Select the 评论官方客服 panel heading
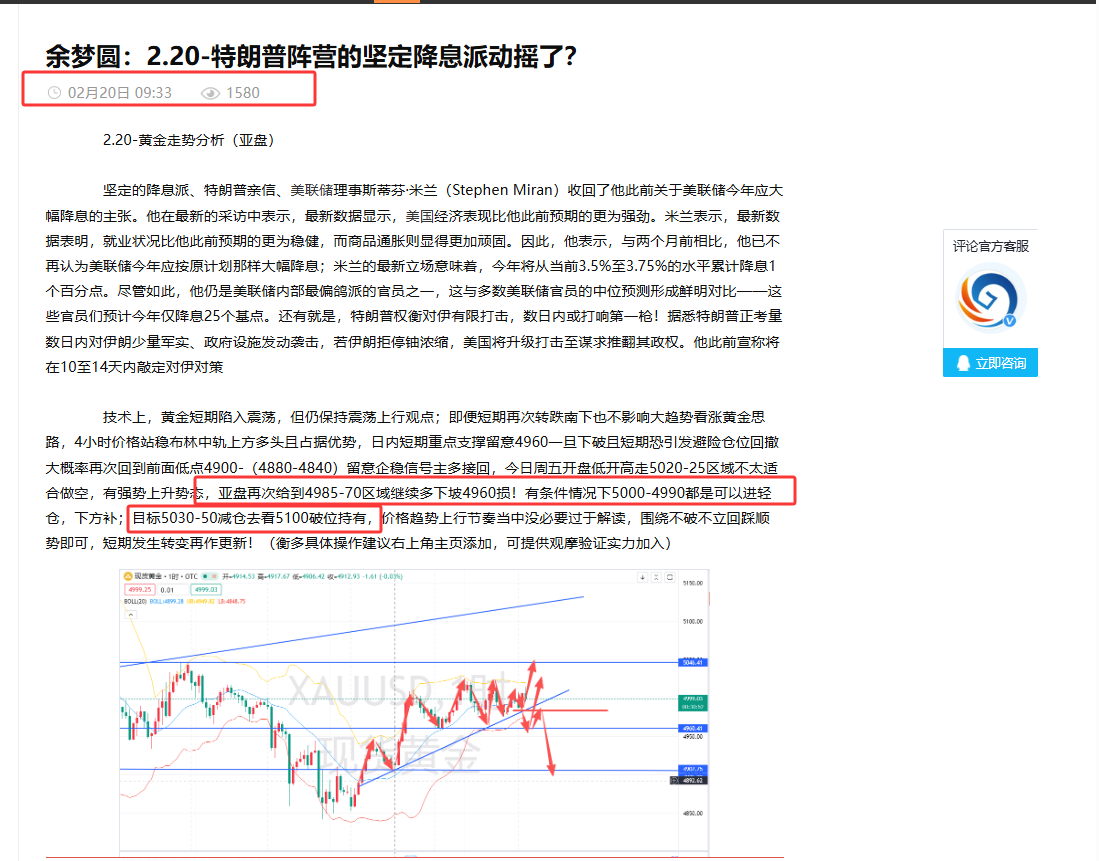 click(989, 246)
